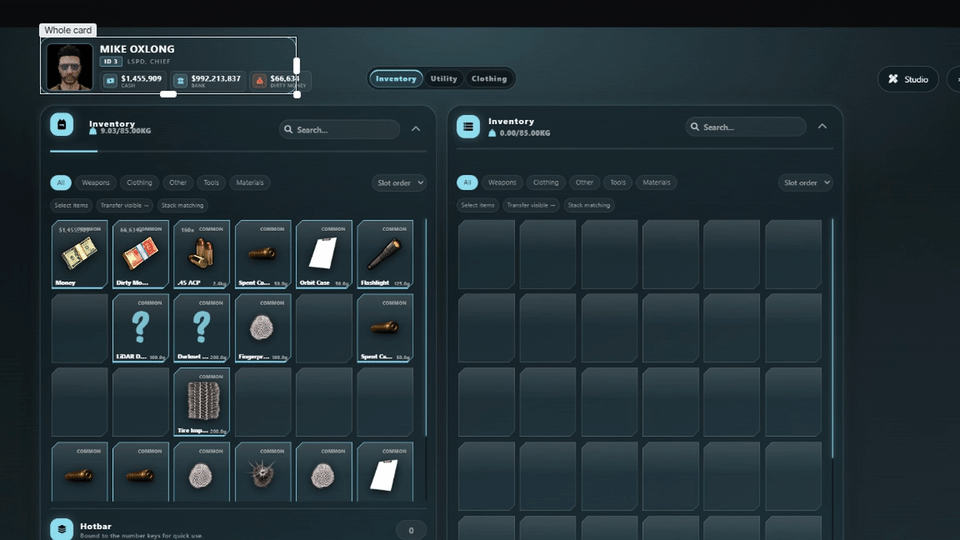Click Stack matching in the 0.00KG inventory
Screen dimensions: 960x540
click(x=589, y=206)
